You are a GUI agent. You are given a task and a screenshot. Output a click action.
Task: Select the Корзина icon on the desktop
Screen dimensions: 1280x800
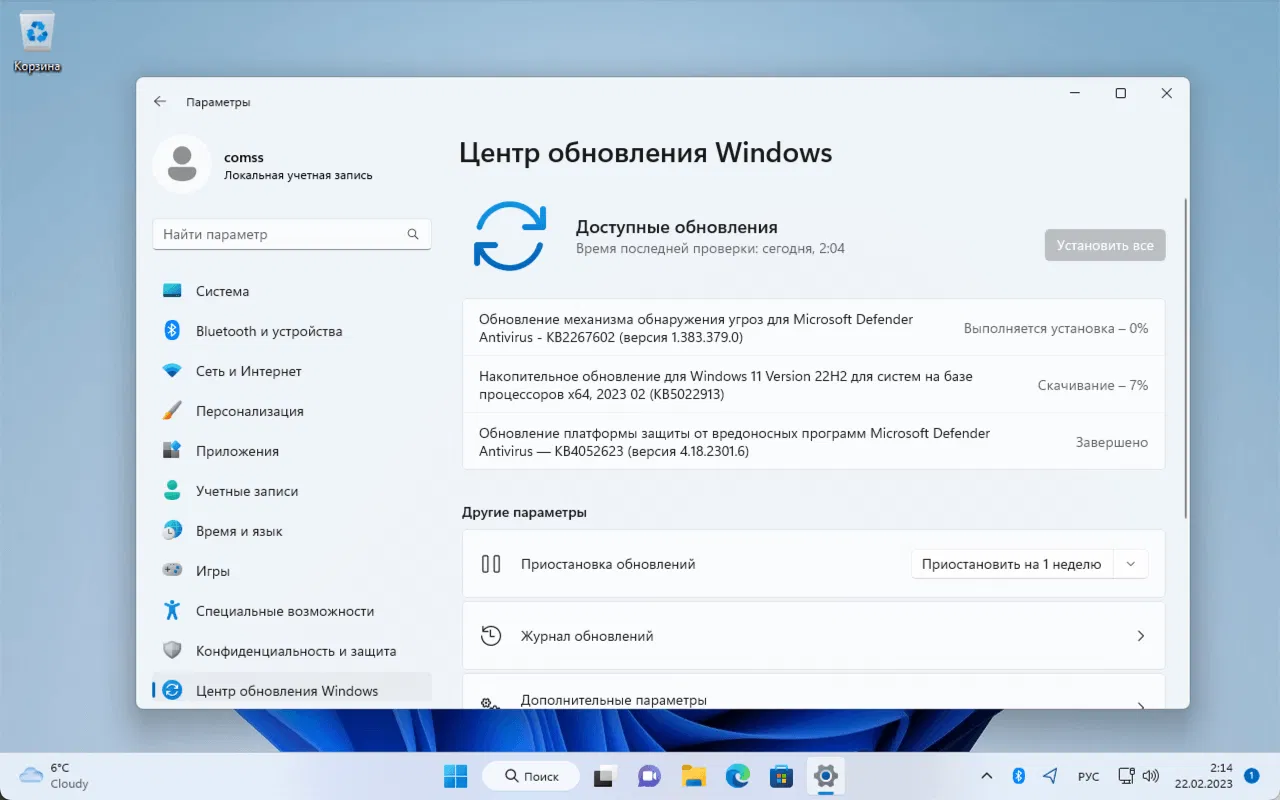[x=37, y=43]
